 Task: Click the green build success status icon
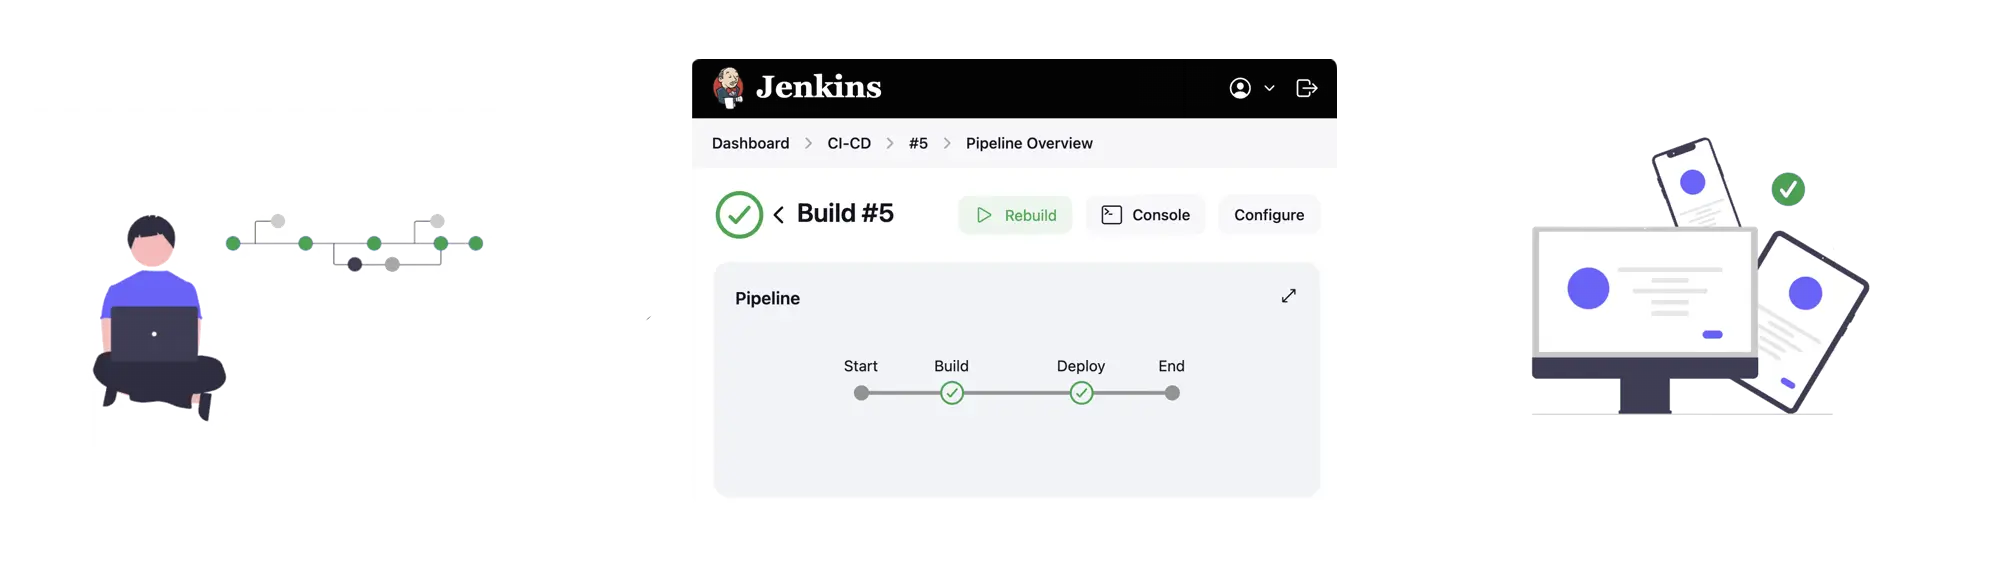pos(739,214)
